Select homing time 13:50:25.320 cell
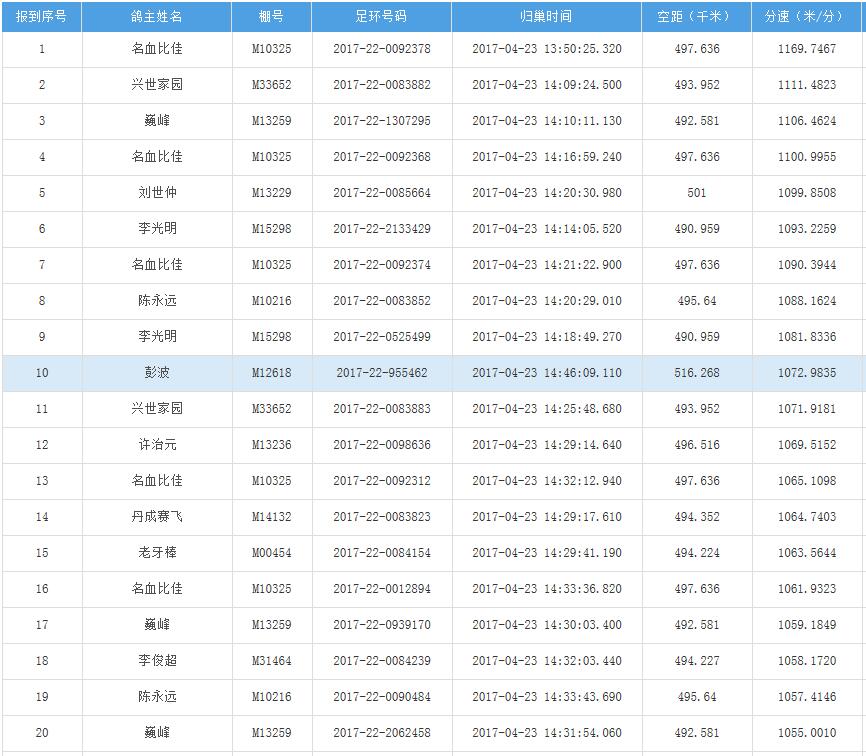The width and height of the screenshot is (866, 756). [546, 49]
